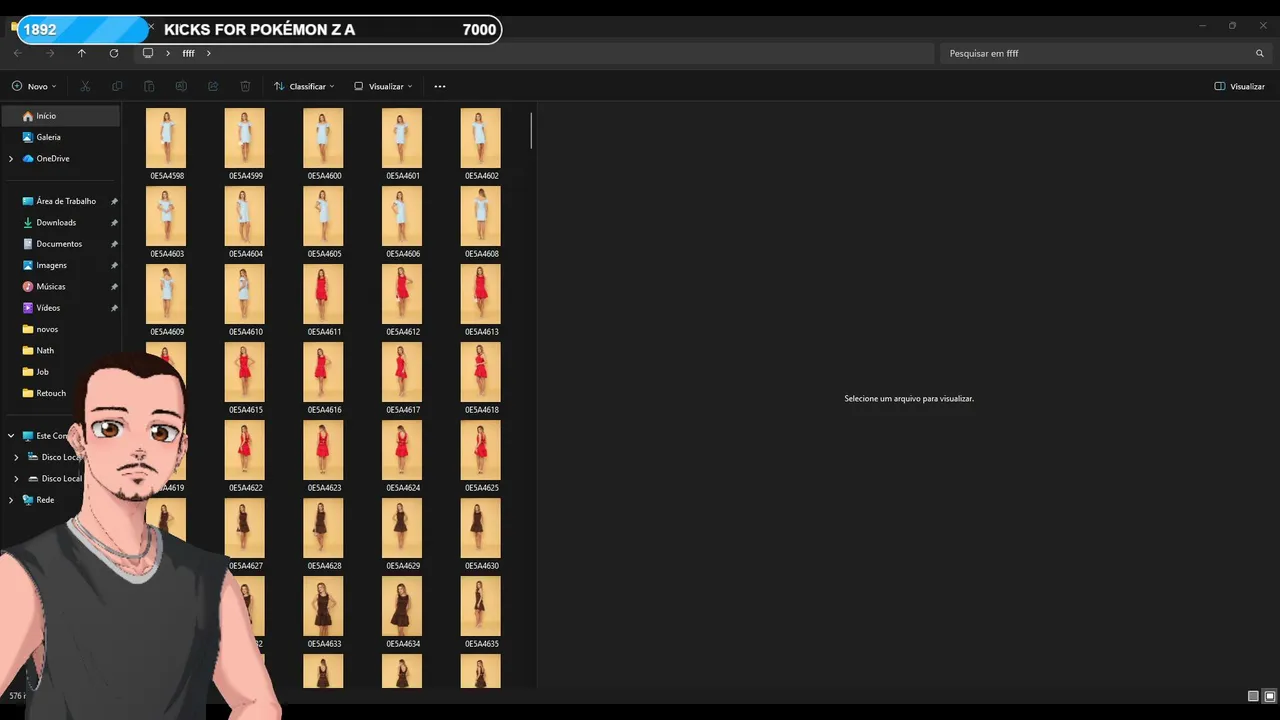Image resolution: width=1280 pixels, height=720 pixels.
Task: Select photo 0E5A4628 thumbnail
Action: [323, 528]
